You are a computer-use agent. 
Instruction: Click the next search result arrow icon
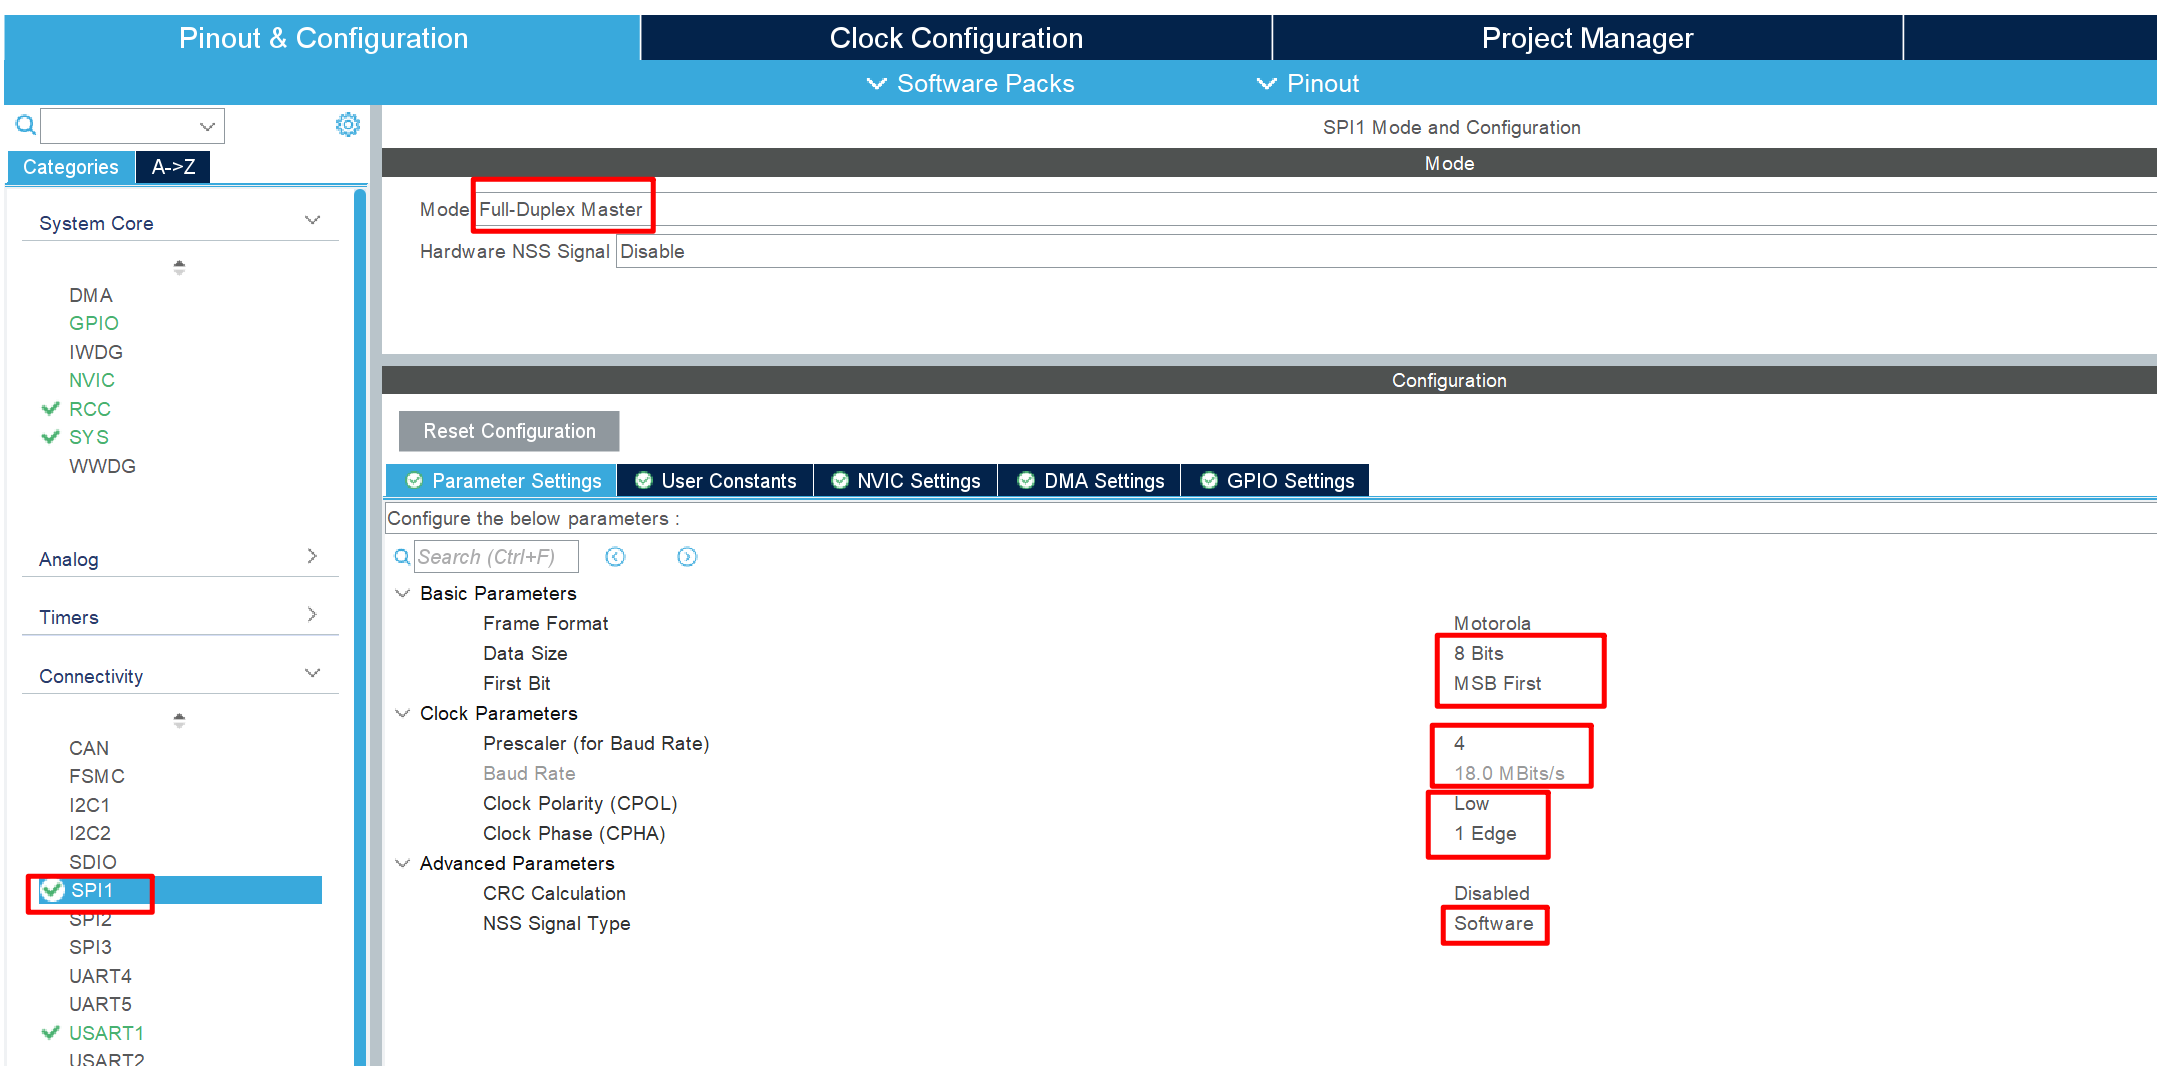[687, 557]
